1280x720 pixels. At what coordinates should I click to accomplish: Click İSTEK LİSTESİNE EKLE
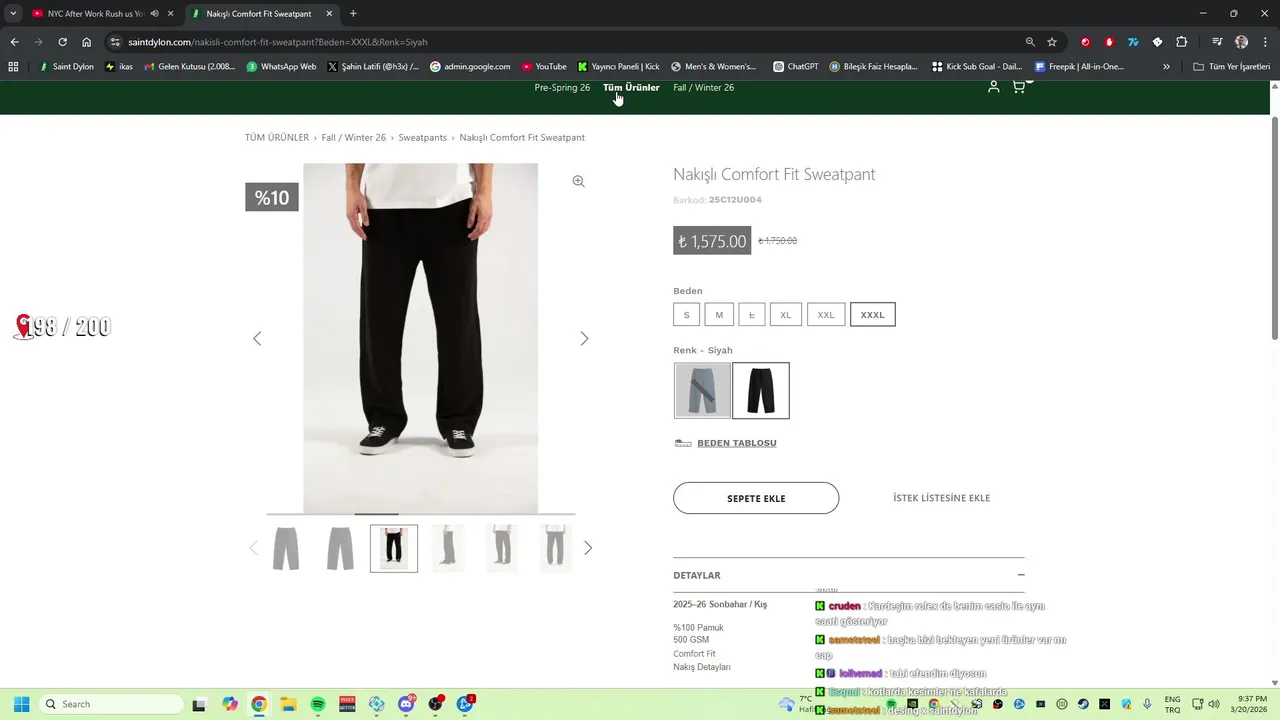(942, 498)
